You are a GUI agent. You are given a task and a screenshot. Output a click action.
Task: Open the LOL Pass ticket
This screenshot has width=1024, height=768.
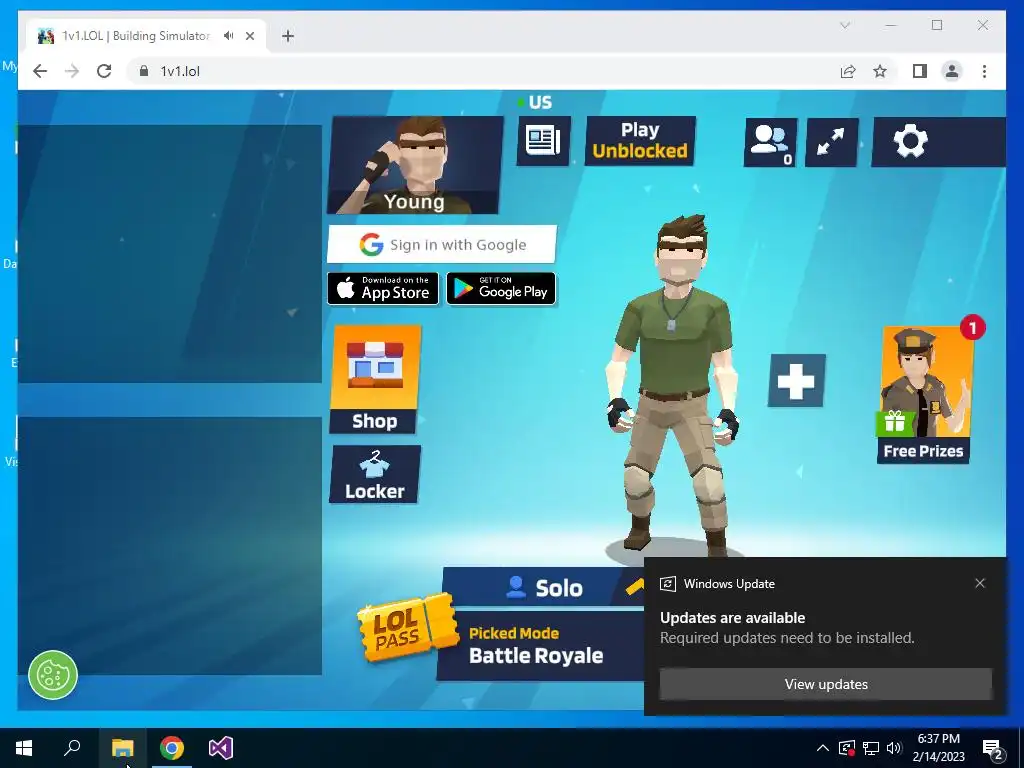click(407, 627)
